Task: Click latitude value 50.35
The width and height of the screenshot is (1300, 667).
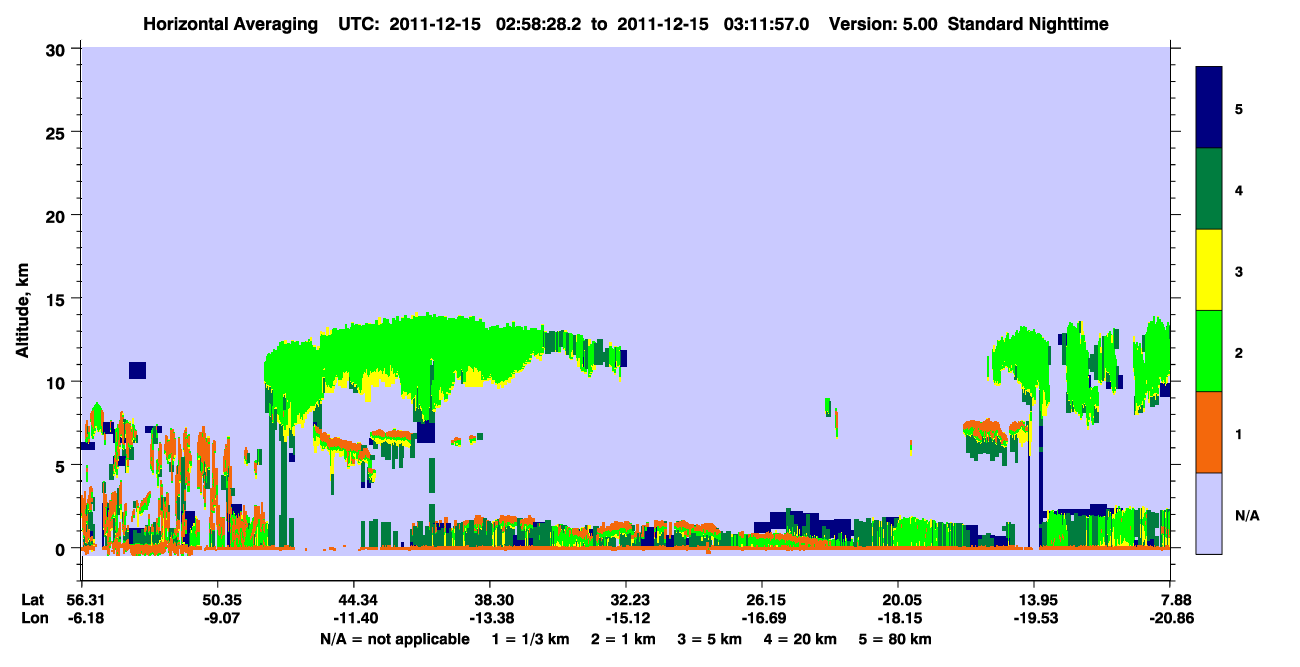Action: 217,600
